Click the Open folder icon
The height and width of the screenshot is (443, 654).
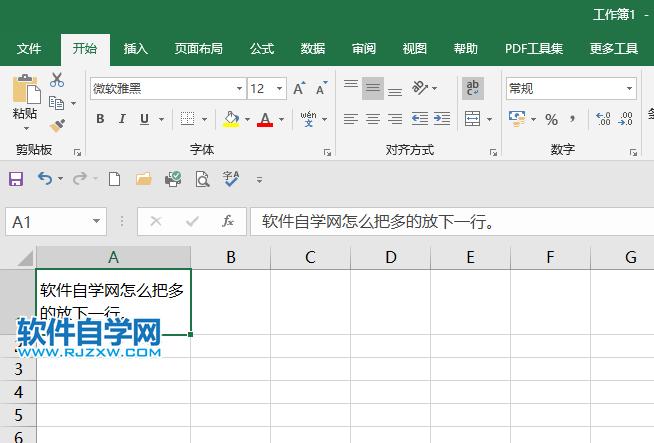[x=144, y=179]
